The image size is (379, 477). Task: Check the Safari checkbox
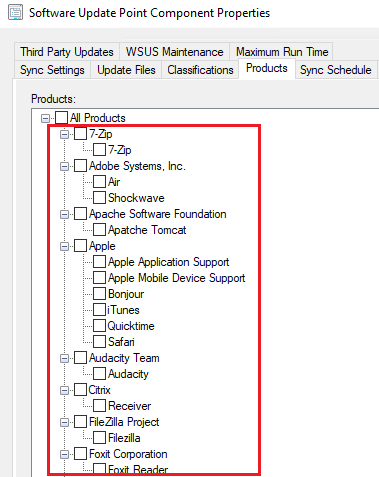[x=99, y=342]
